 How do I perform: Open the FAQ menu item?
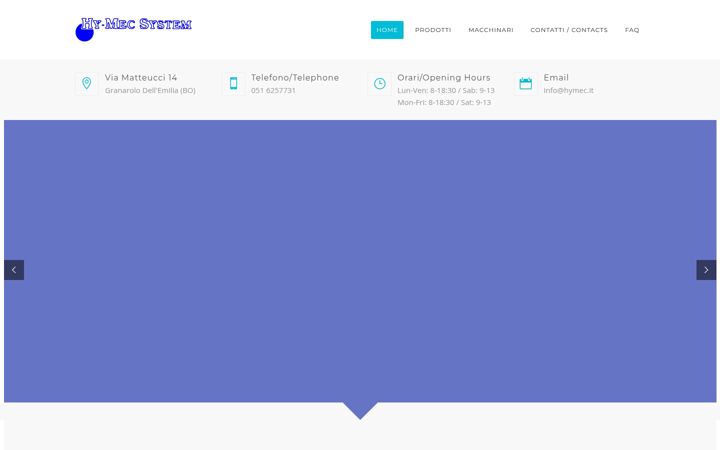(632, 30)
